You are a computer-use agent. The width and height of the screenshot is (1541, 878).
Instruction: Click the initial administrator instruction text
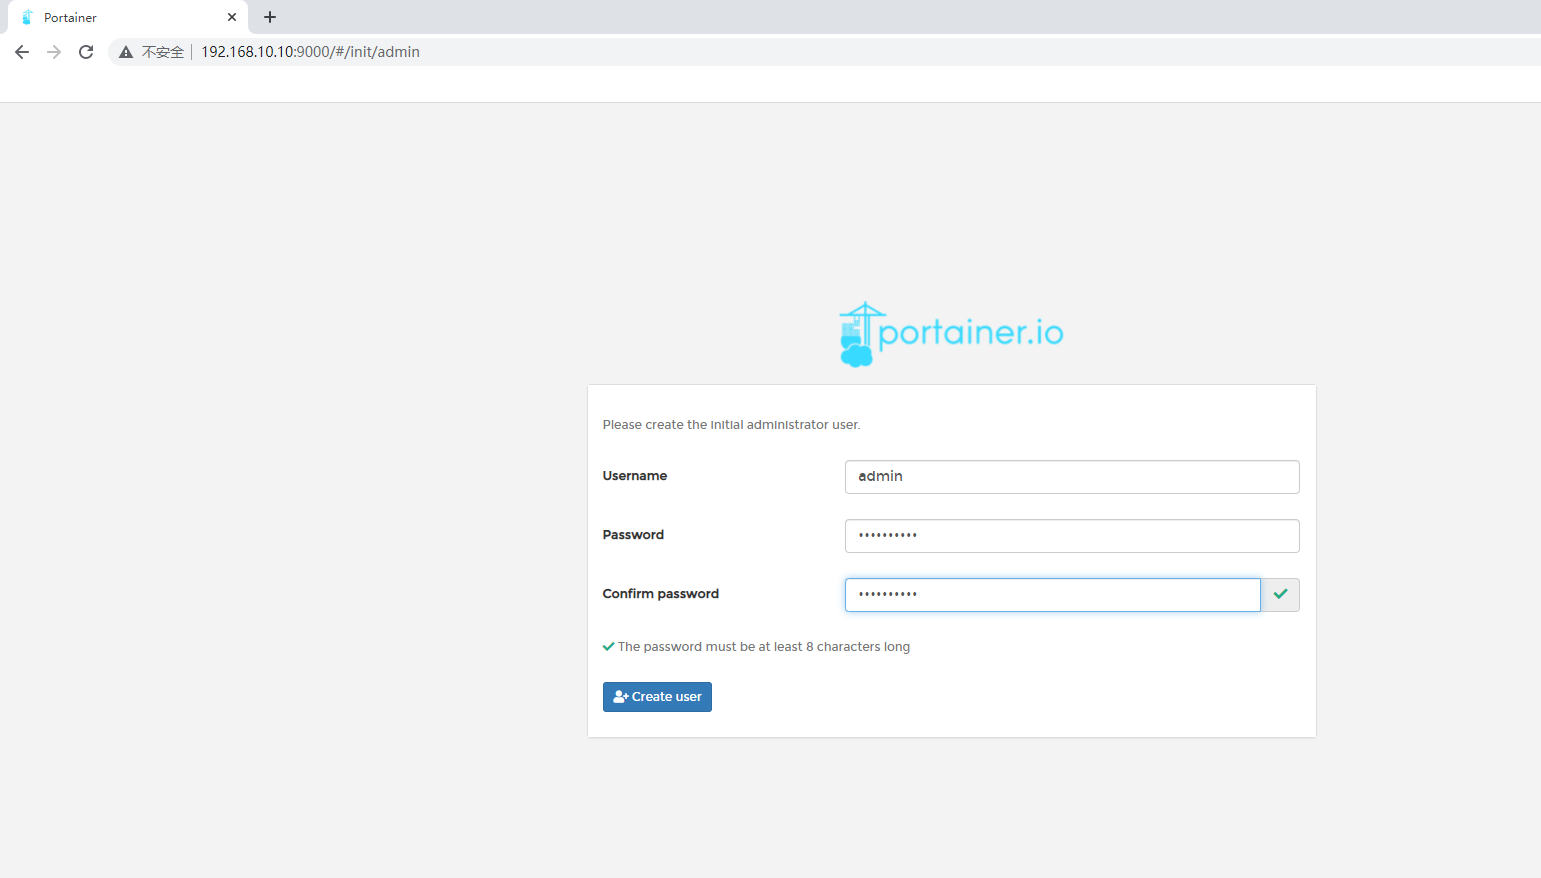click(x=731, y=425)
